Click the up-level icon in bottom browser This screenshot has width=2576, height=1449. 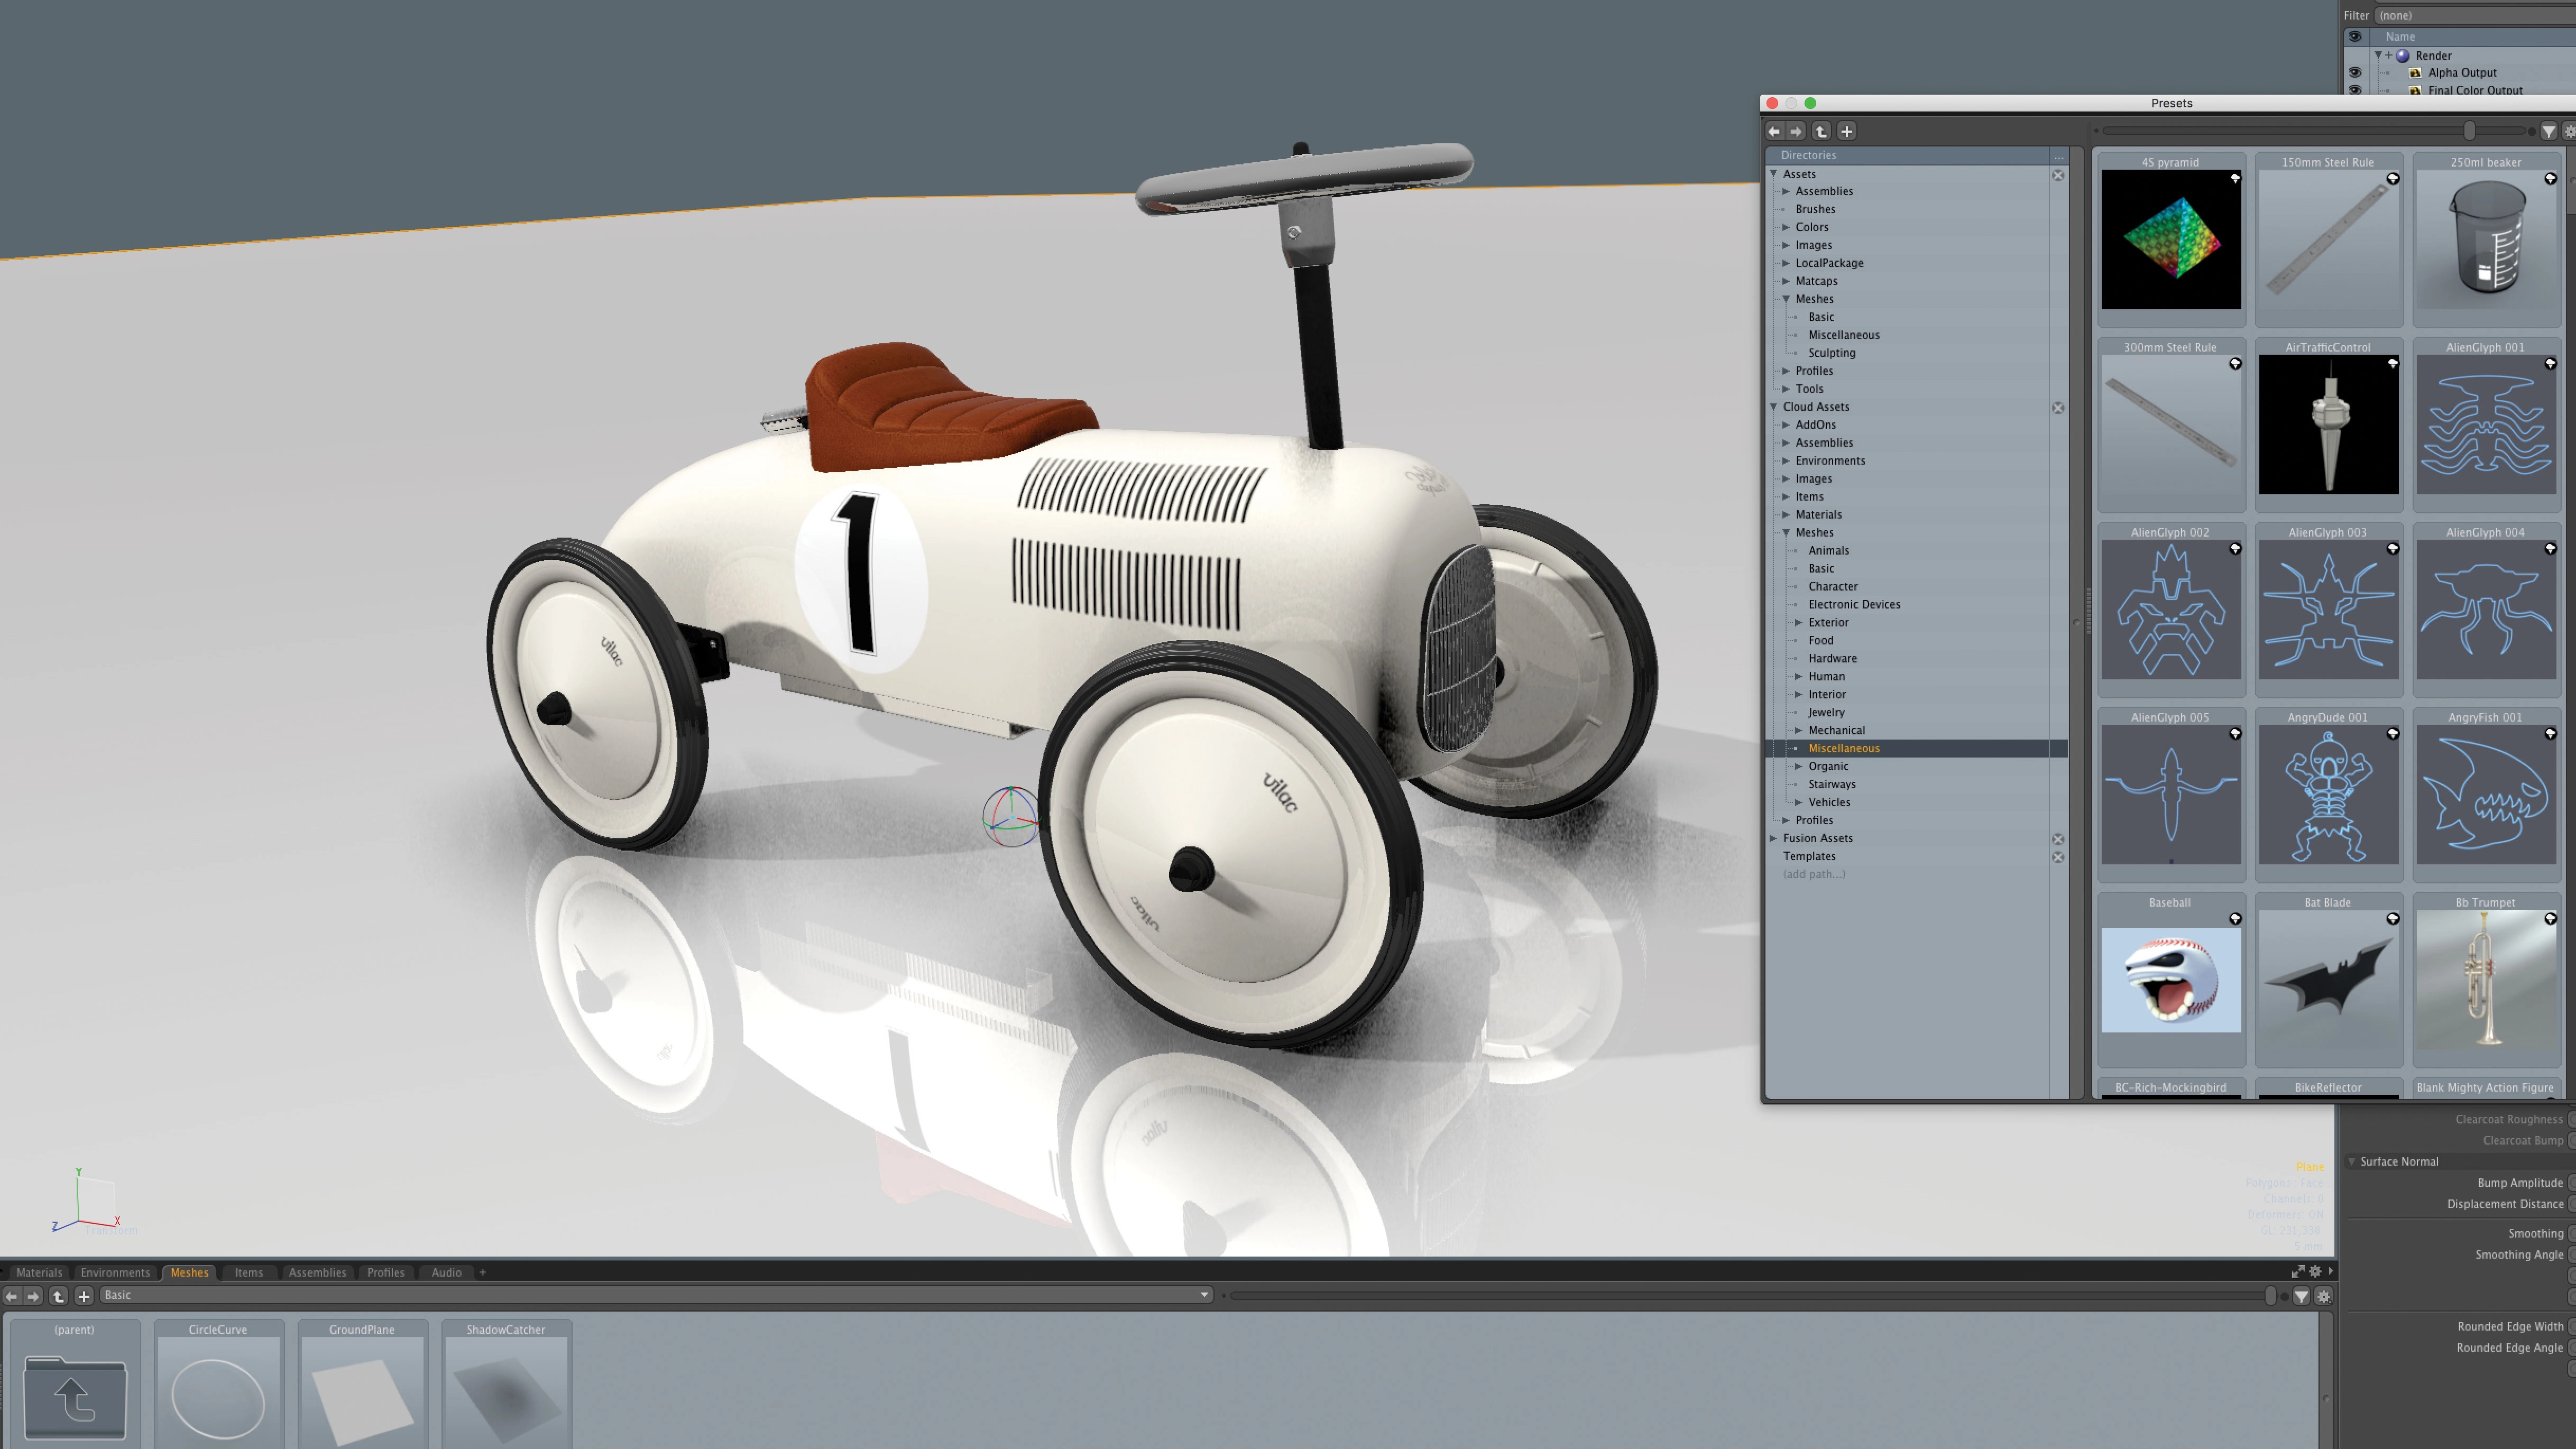[58, 1296]
